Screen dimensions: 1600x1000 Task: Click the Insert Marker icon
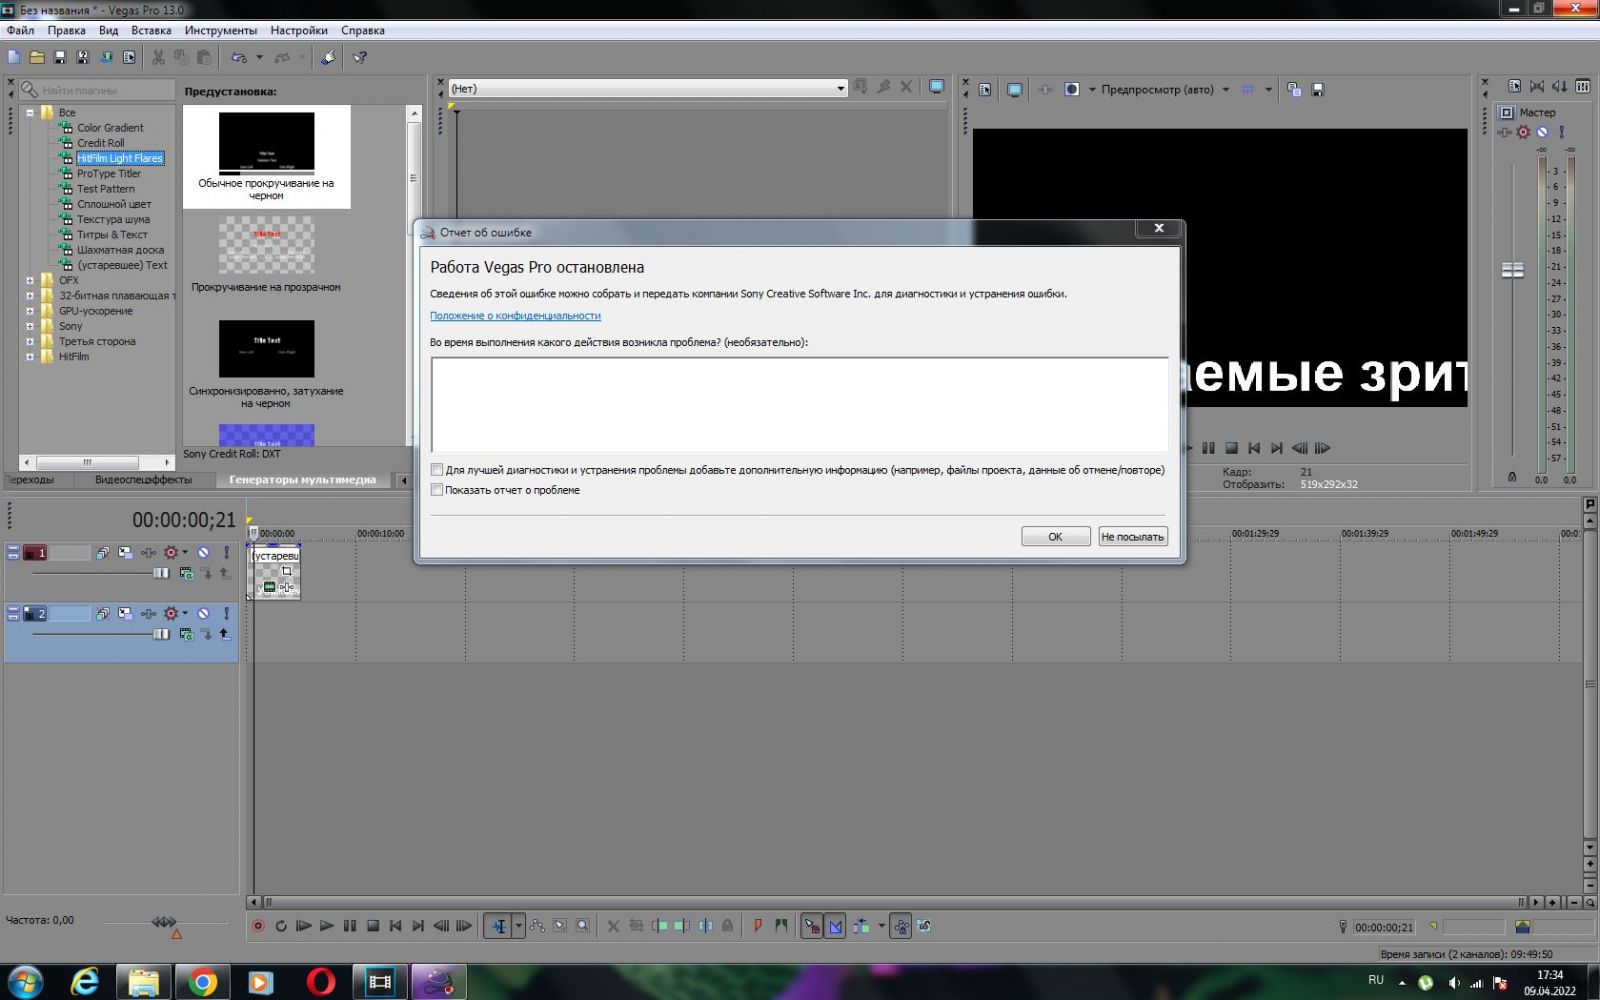point(757,926)
